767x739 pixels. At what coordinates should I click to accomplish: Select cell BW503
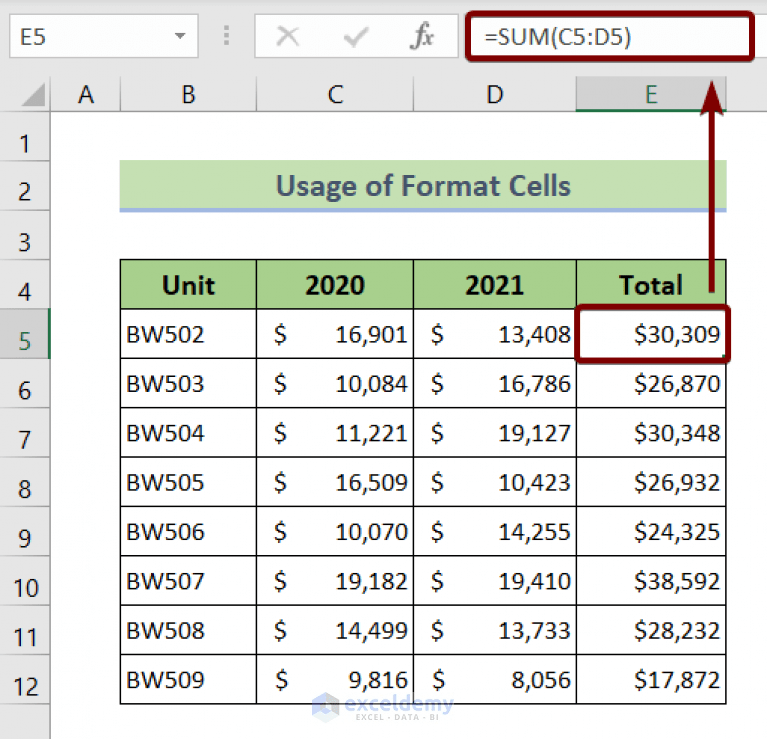(x=188, y=383)
